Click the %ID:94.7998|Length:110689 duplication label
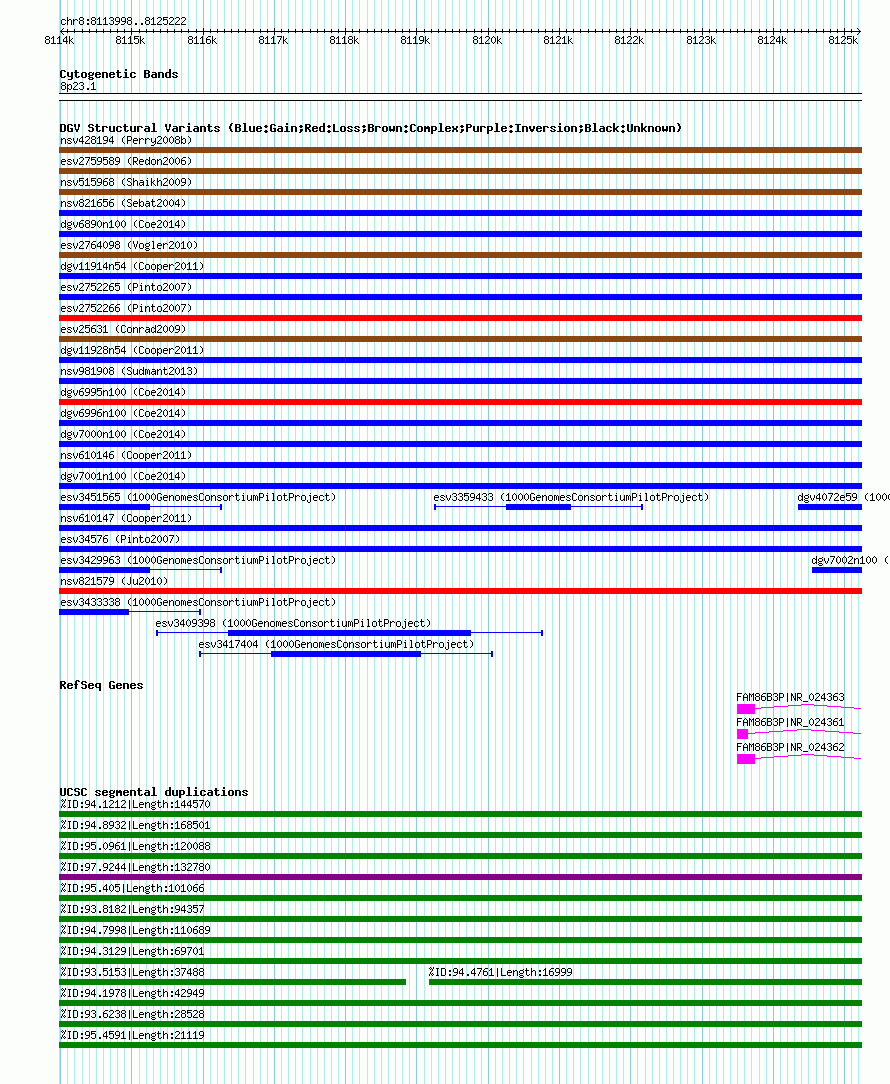890x1084 pixels. pyautogui.click(x=136, y=930)
